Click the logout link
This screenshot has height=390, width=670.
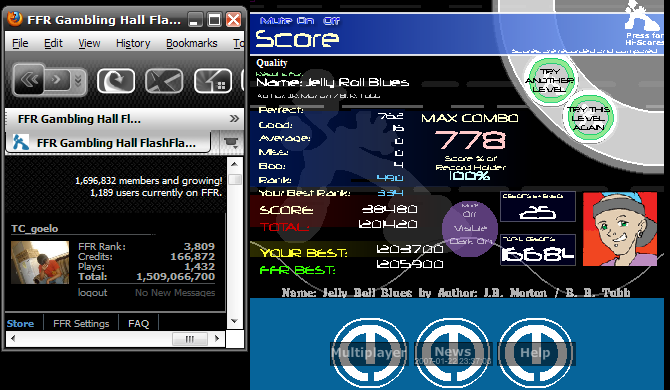(92, 293)
